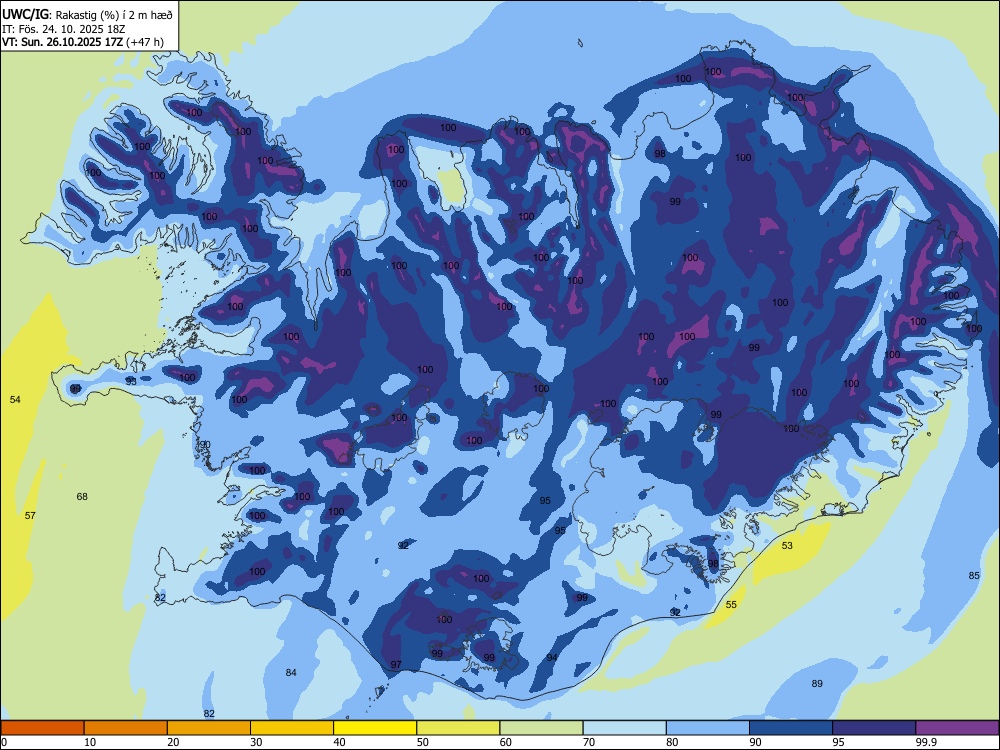Select the pale yellow 50–60 legend swatch
Viewport: 1000px width, 750px height.
tap(458, 728)
